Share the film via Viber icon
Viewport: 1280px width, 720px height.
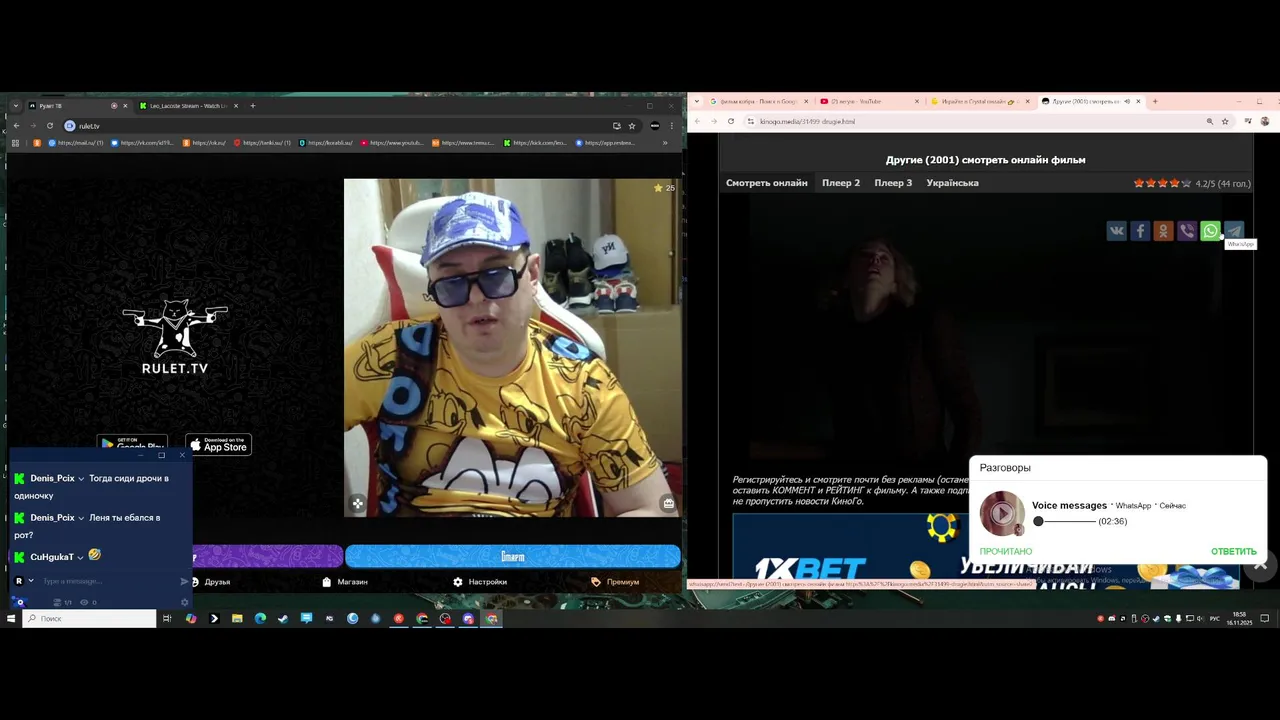point(1187,231)
